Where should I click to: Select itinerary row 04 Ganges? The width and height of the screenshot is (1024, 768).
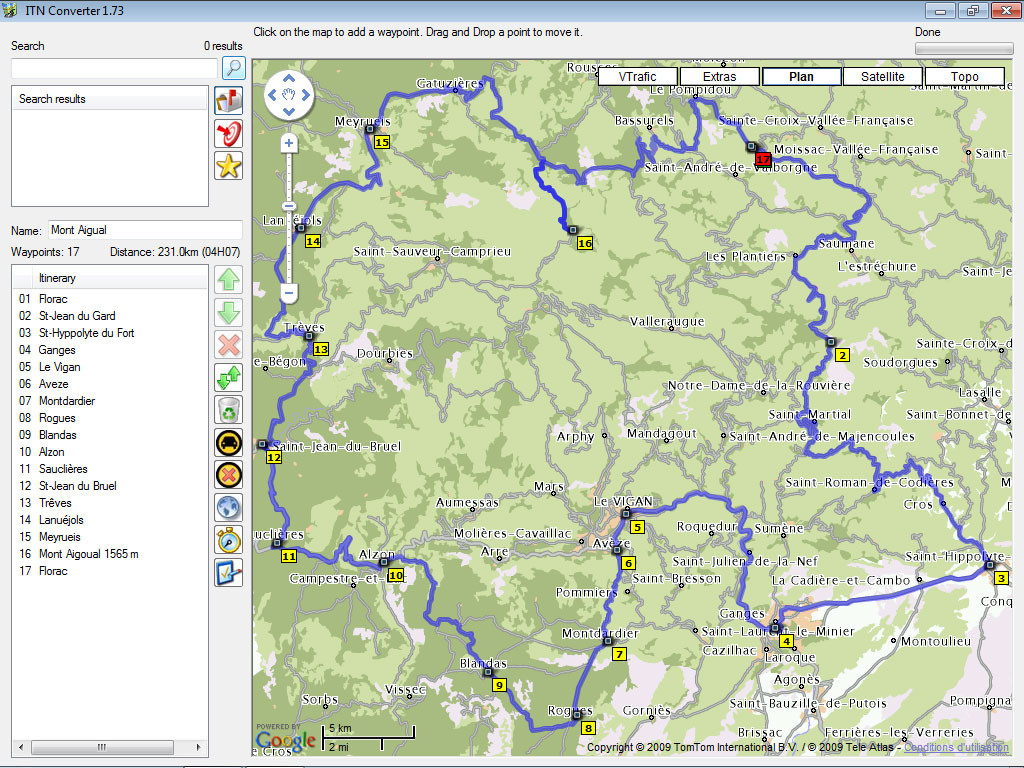point(110,350)
